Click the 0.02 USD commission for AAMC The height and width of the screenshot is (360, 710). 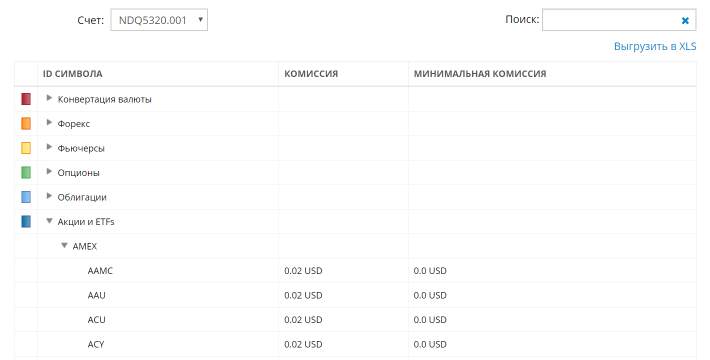pyautogui.click(x=303, y=271)
